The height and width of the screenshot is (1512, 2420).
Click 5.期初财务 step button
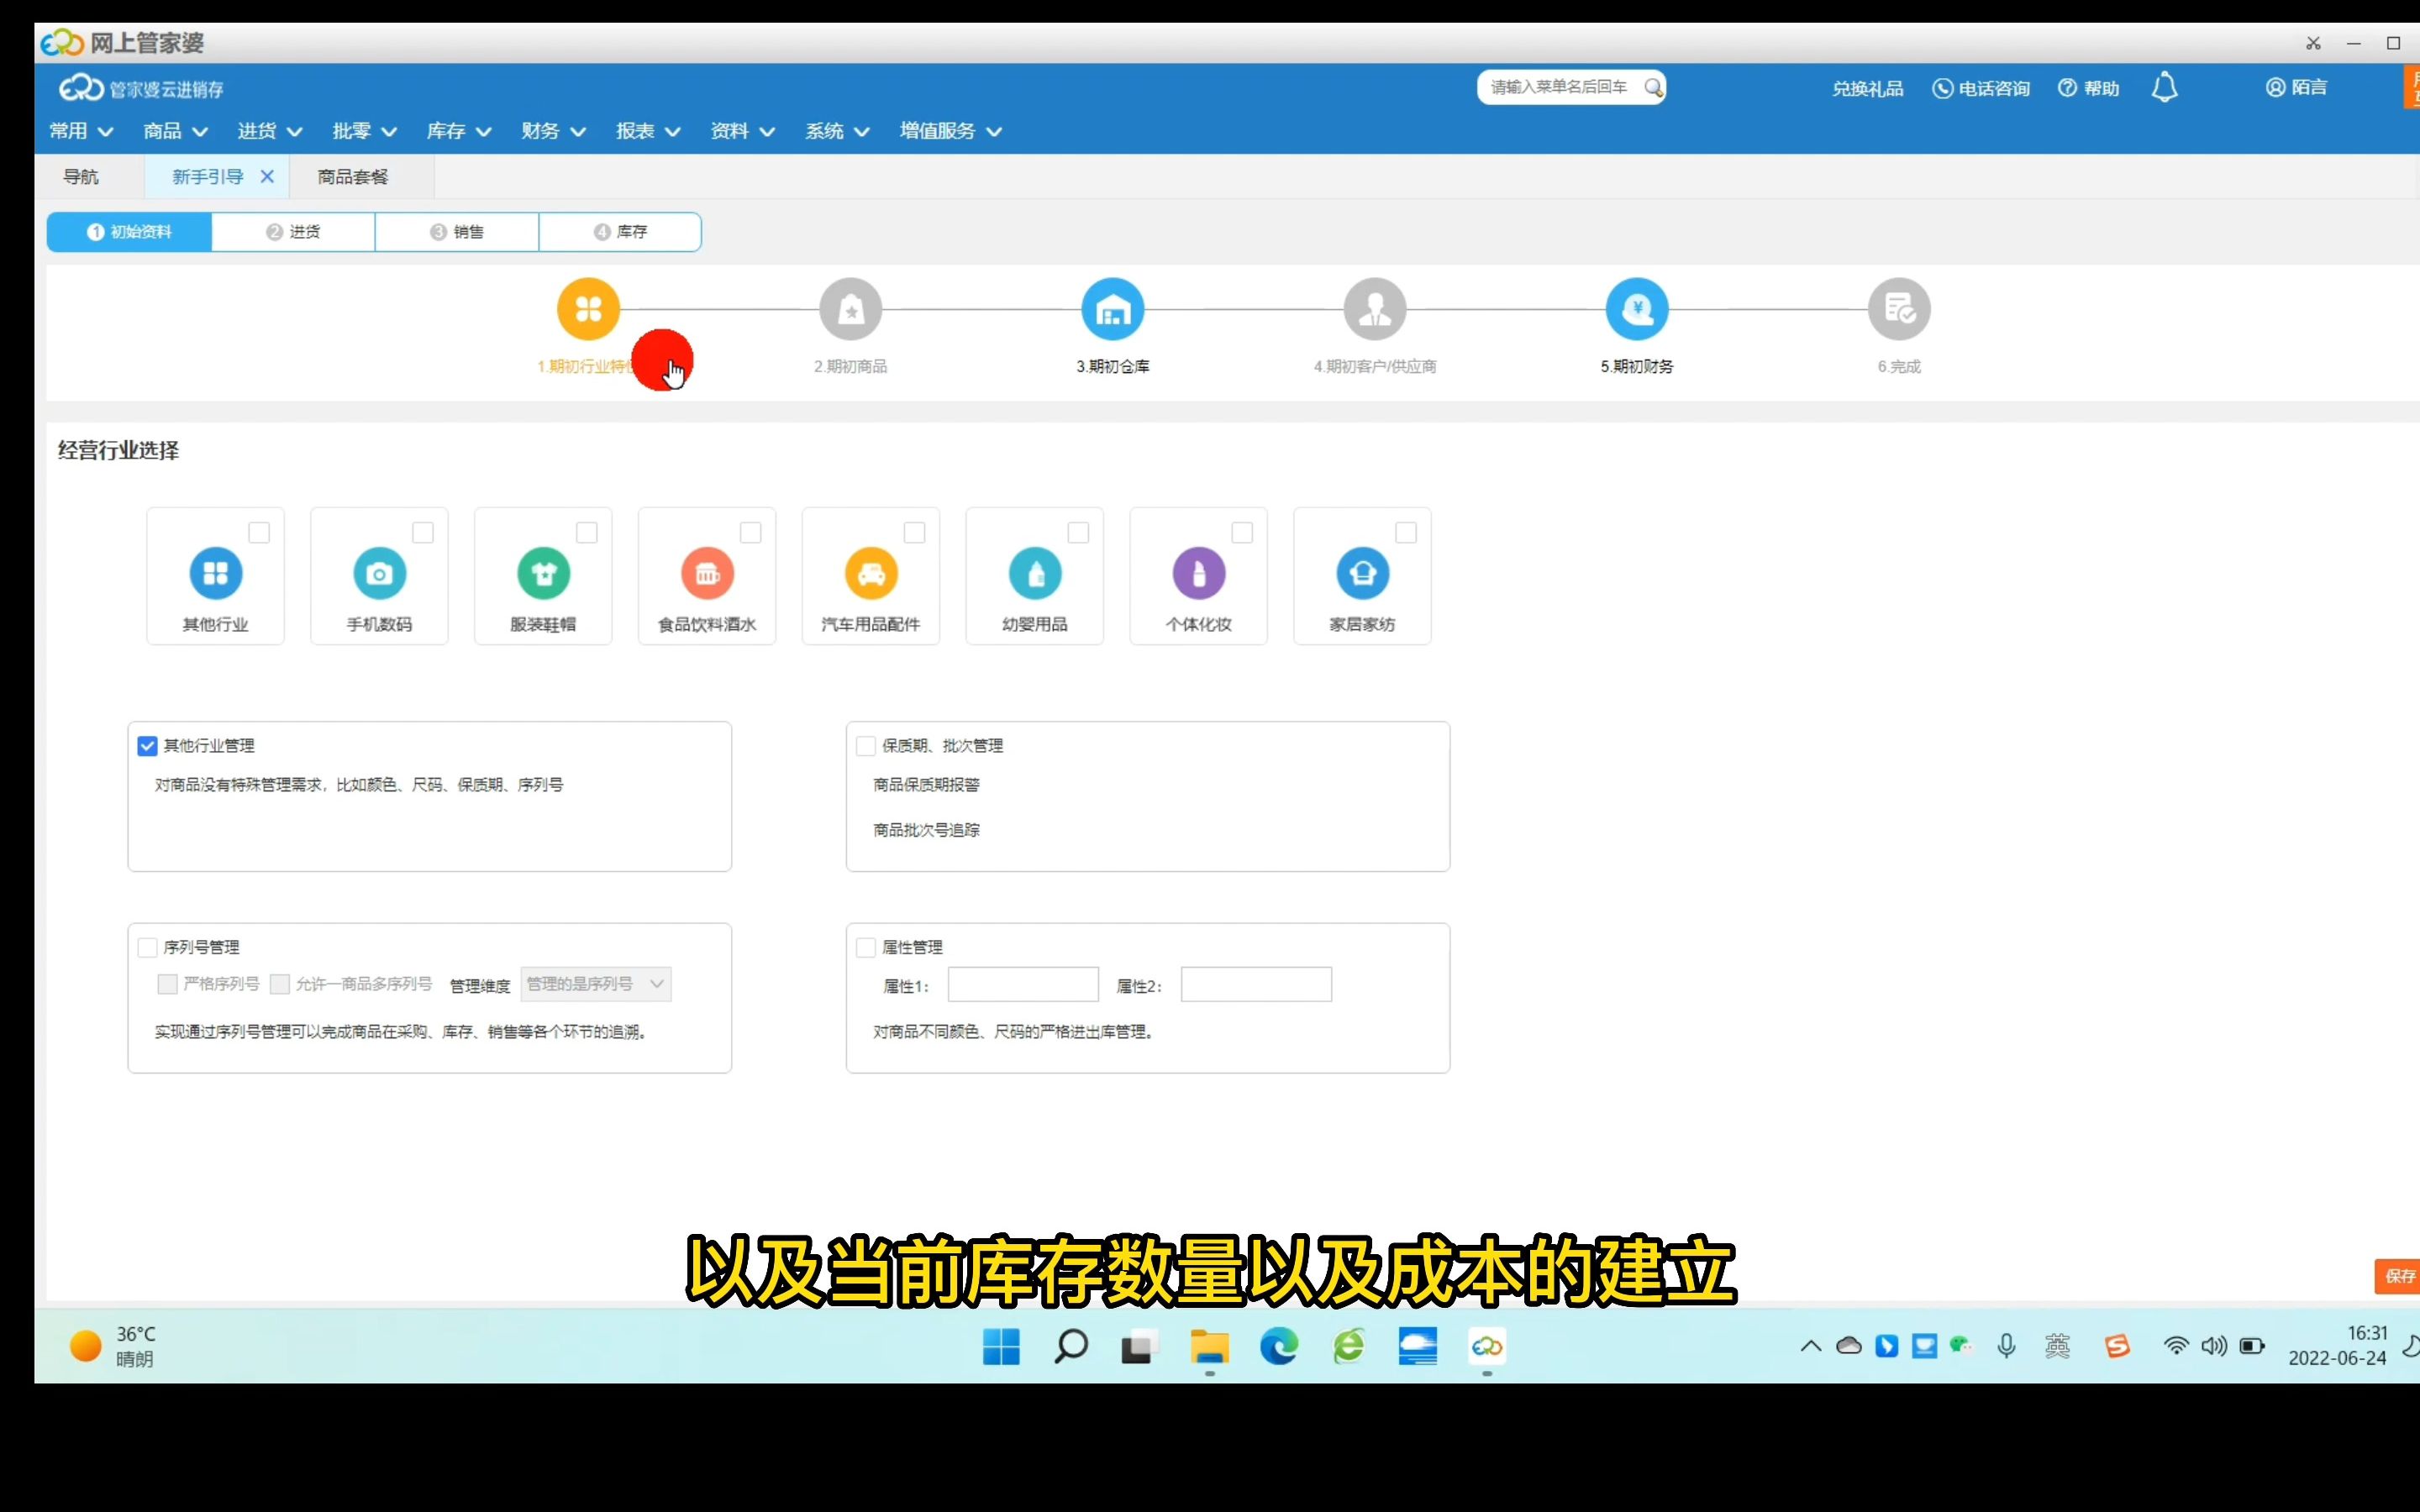(1636, 308)
